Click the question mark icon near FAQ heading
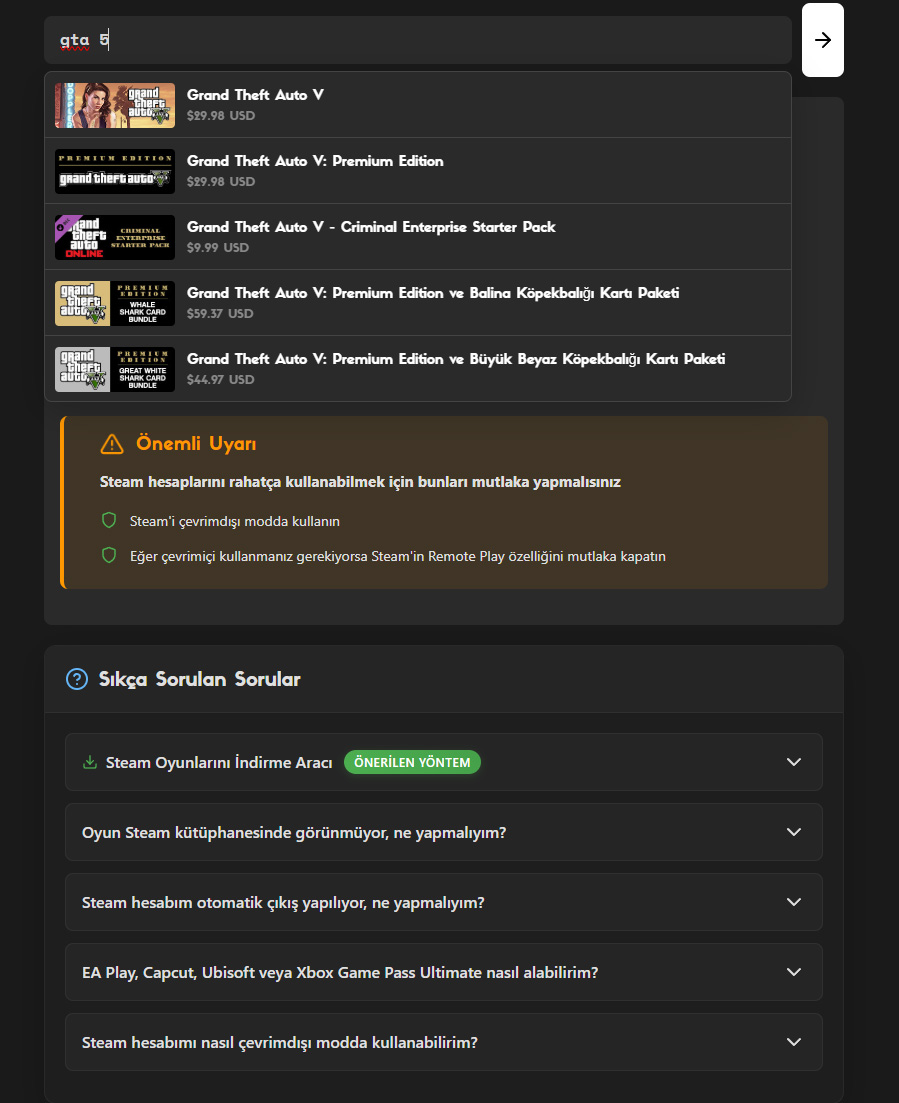The height and width of the screenshot is (1103, 899). [77, 679]
